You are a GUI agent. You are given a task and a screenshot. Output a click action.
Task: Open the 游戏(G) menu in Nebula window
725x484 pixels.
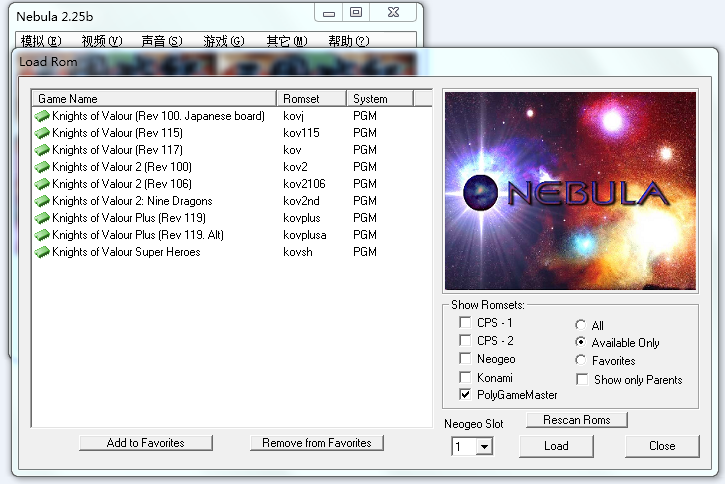(224, 41)
